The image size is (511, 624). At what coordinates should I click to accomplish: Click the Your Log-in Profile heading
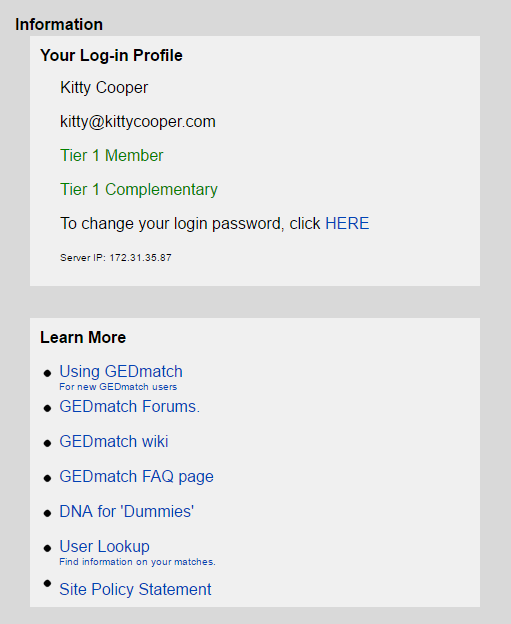point(111,55)
